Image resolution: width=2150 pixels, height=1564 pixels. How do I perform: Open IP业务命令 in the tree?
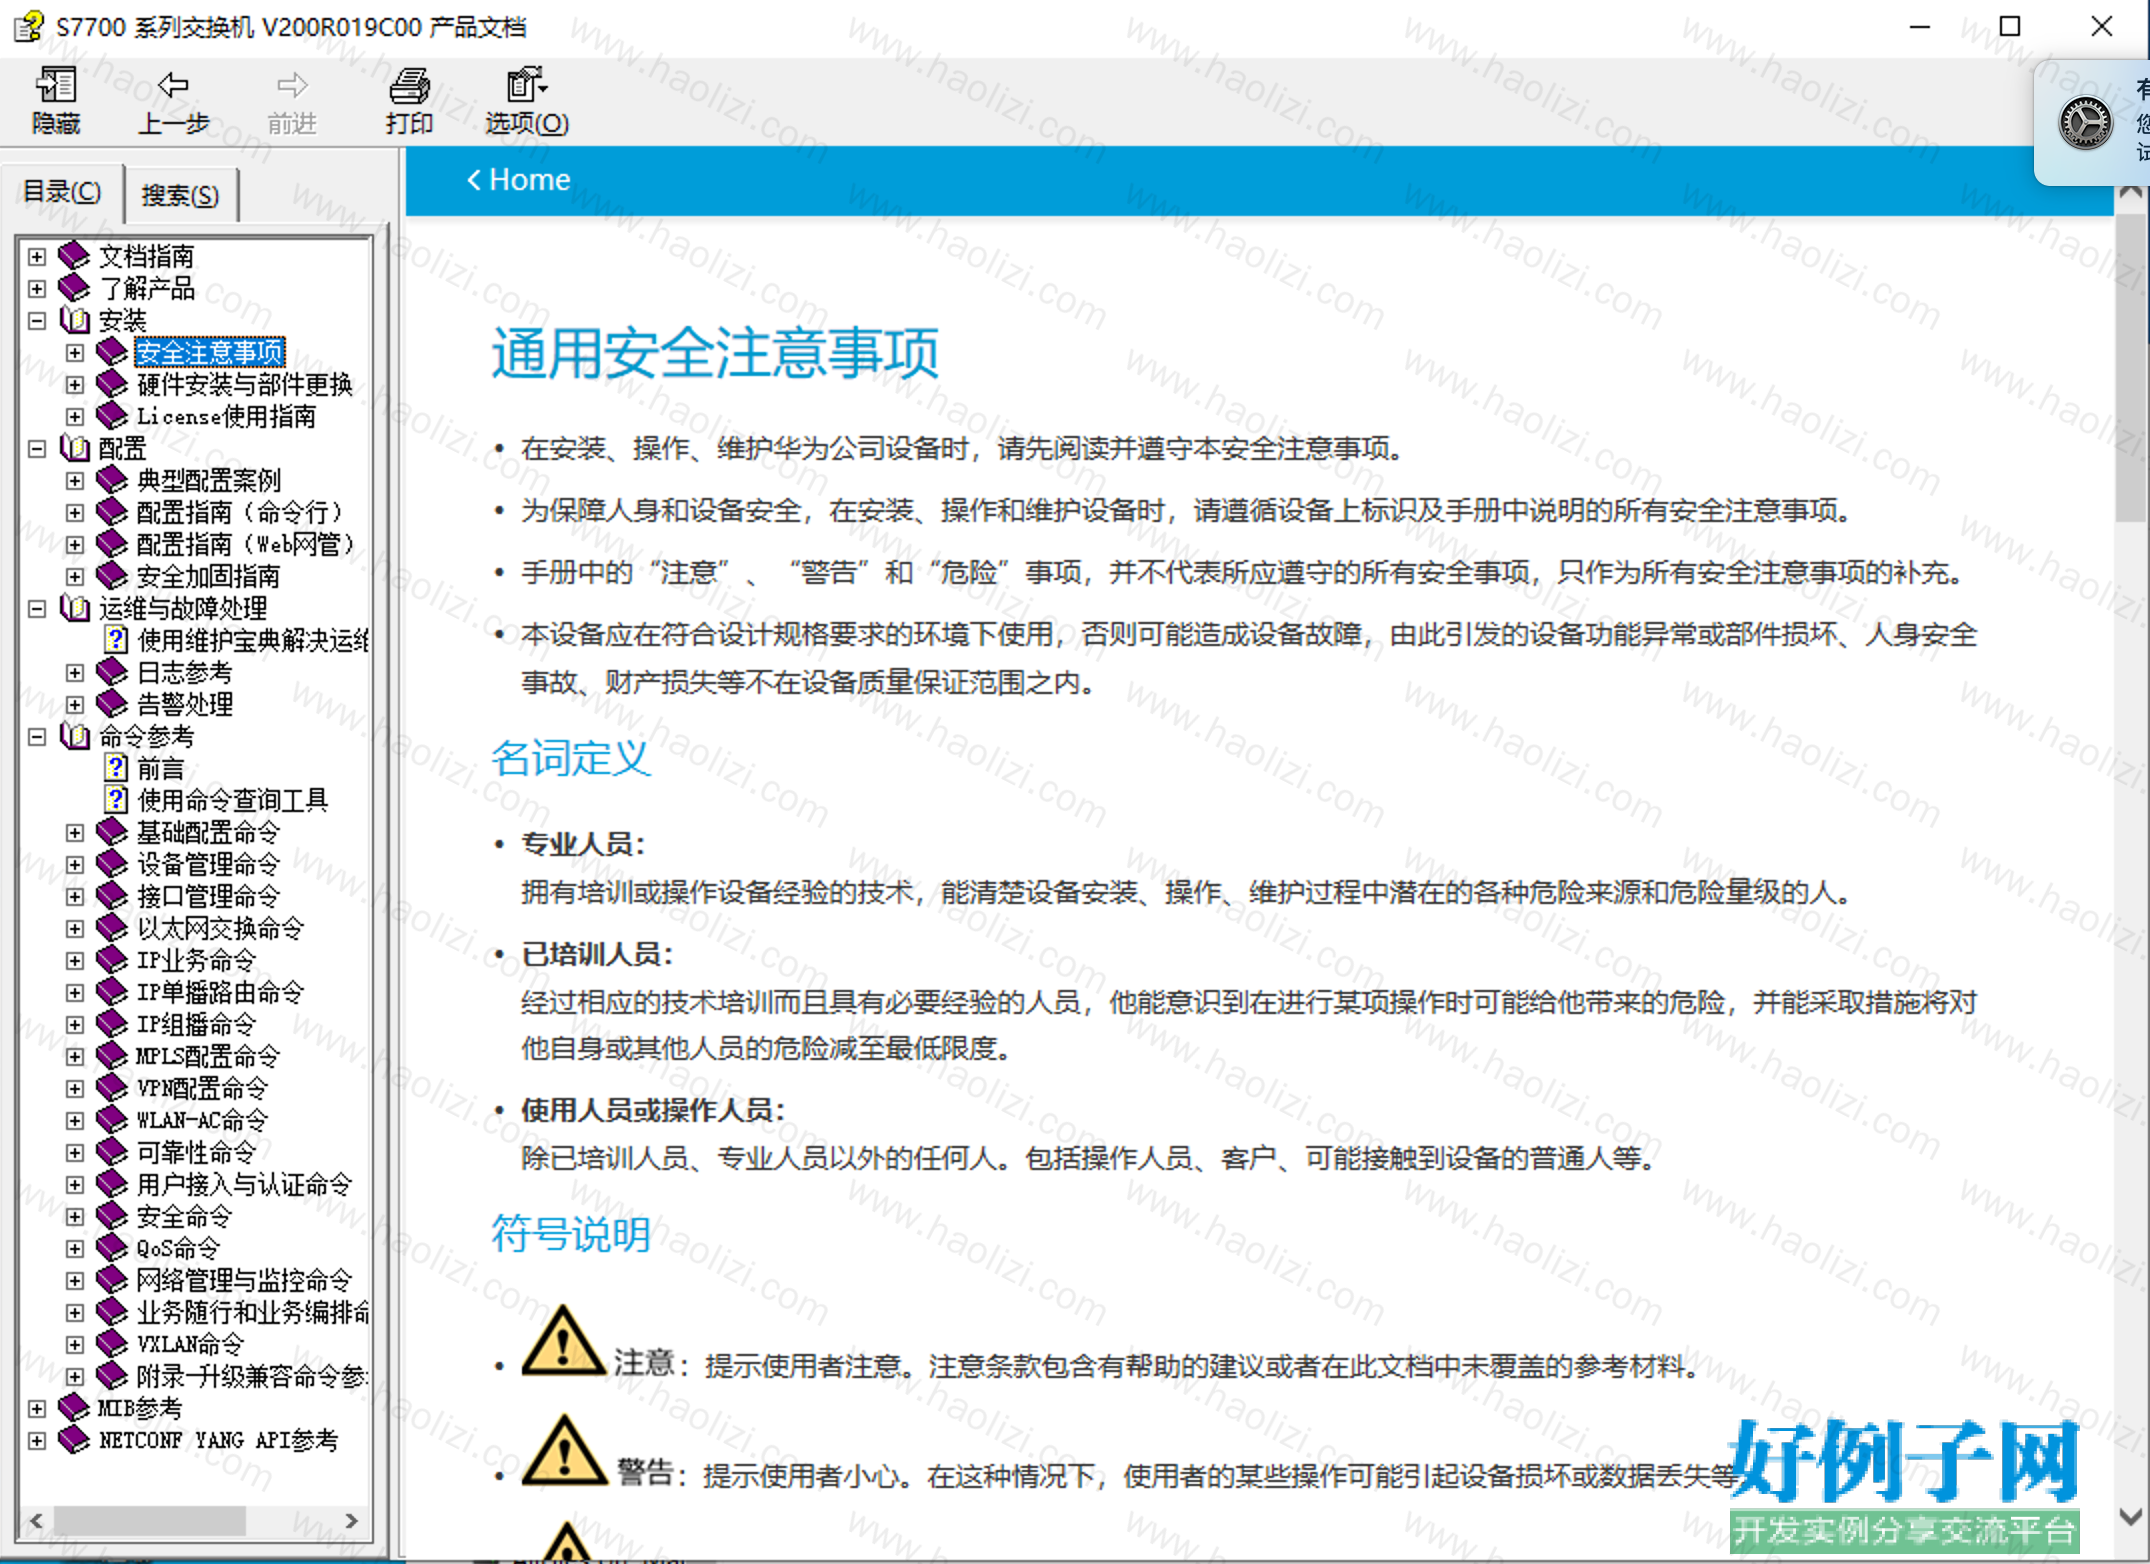tap(196, 960)
